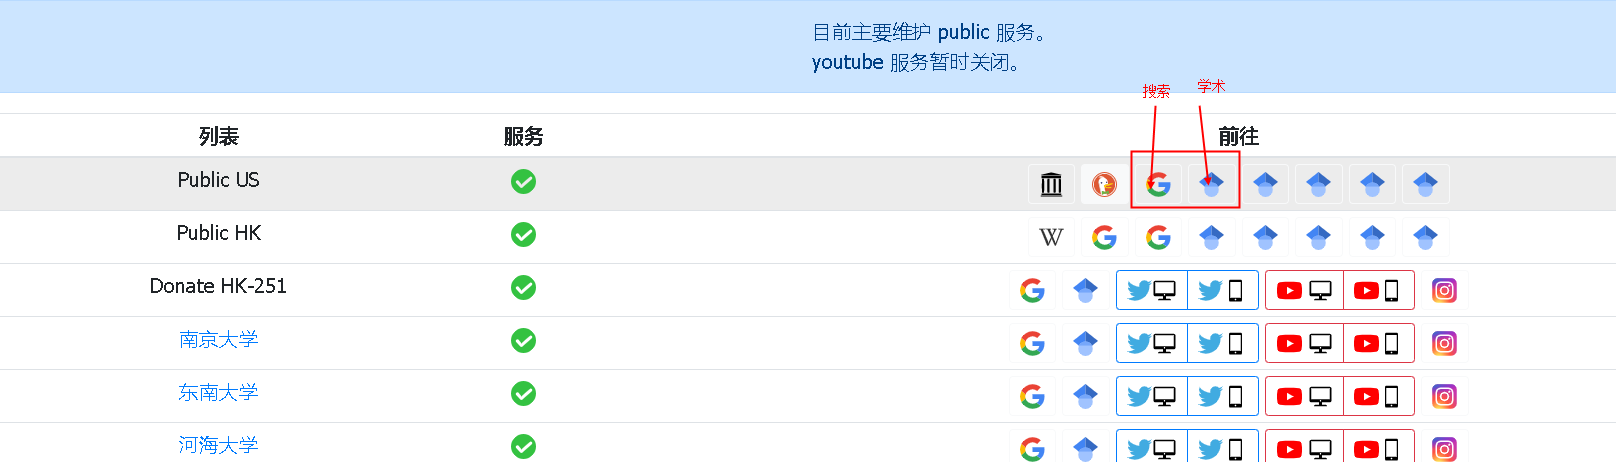Open Twitter mobile for Donate HK-251
This screenshot has width=1616, height=462.
(1222, 290)
